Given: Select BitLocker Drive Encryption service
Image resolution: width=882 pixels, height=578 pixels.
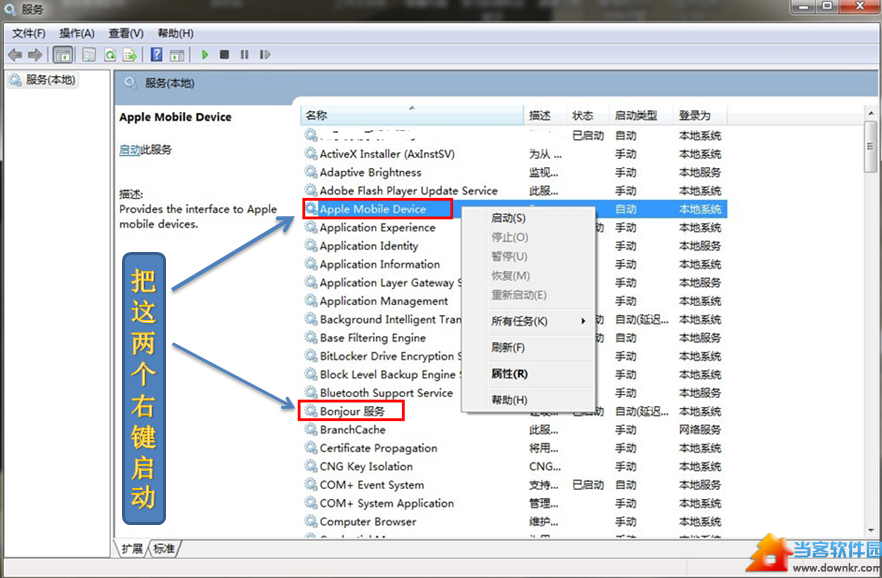Looking at the screenshot, I should [390, 356].
